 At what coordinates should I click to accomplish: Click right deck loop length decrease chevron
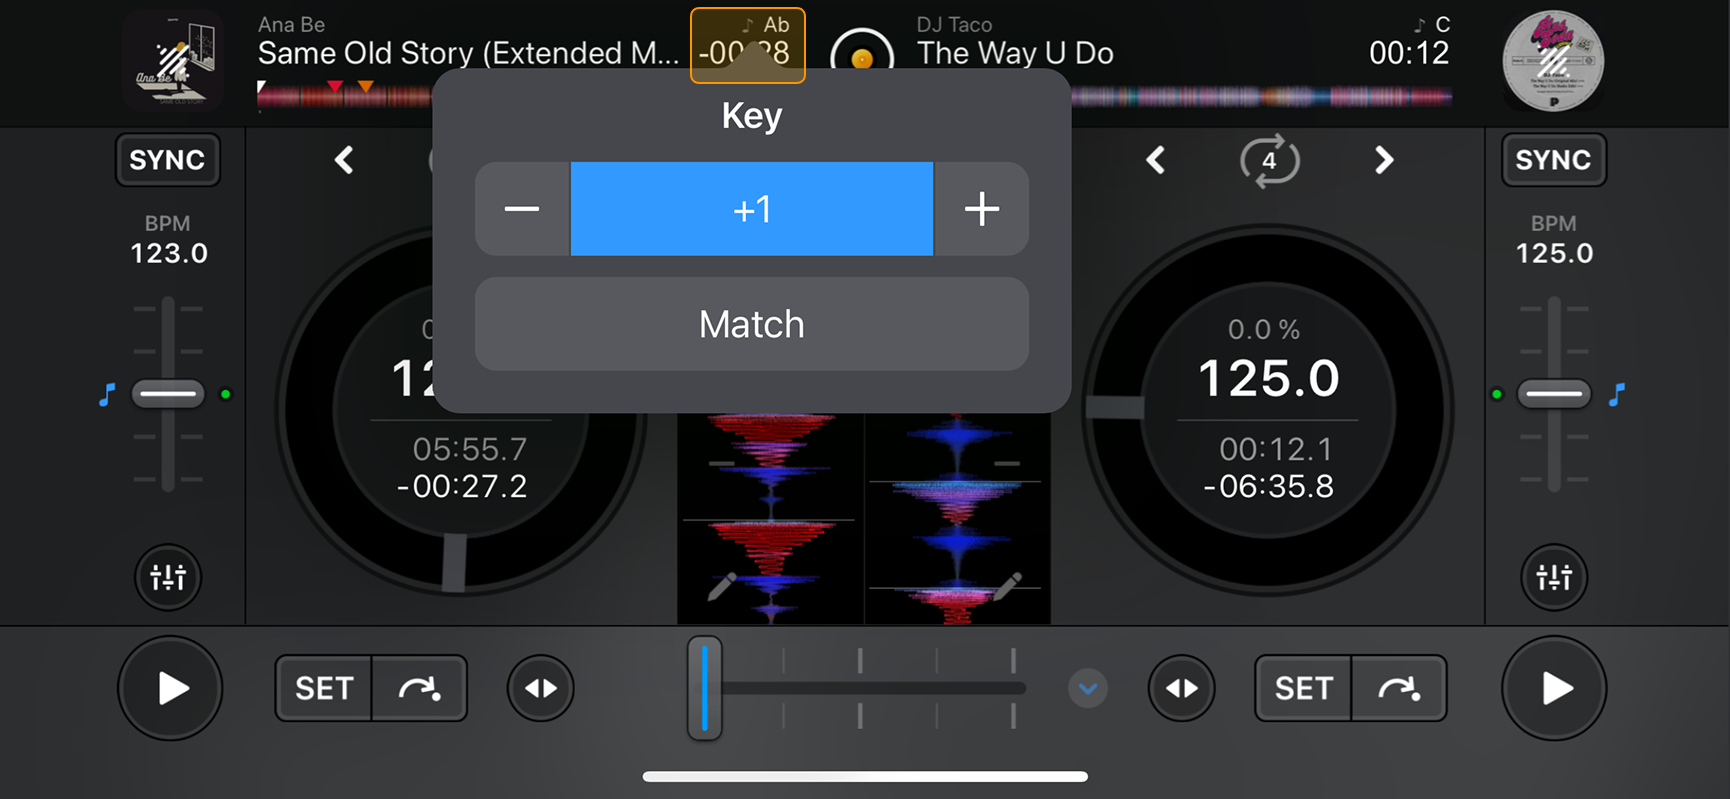[x=1156, y=160]
